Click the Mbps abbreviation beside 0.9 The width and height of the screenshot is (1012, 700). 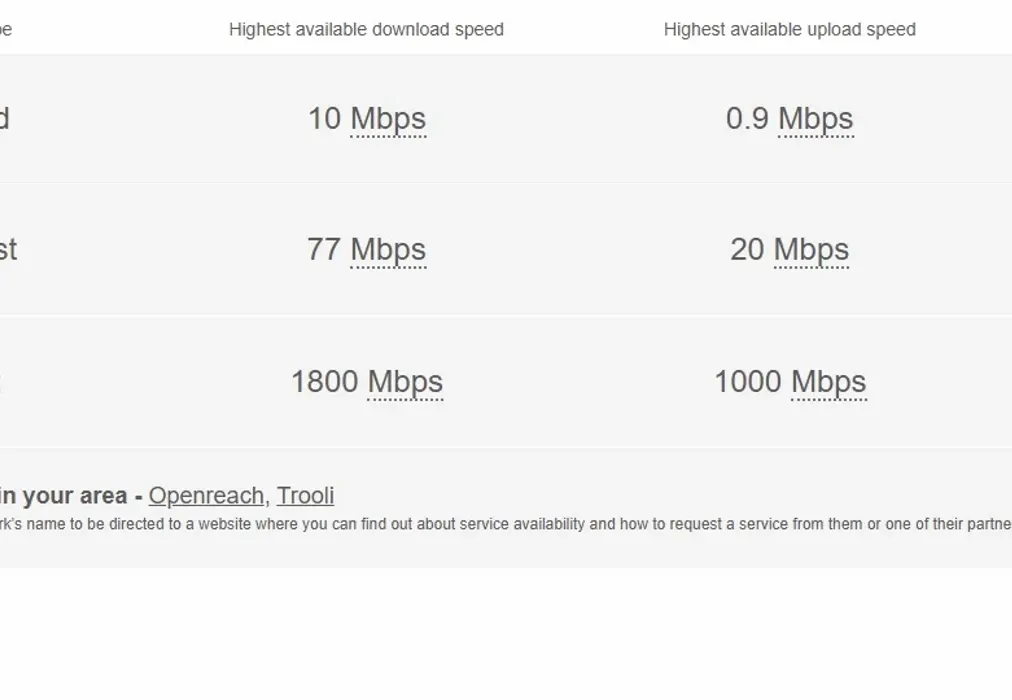816,119
